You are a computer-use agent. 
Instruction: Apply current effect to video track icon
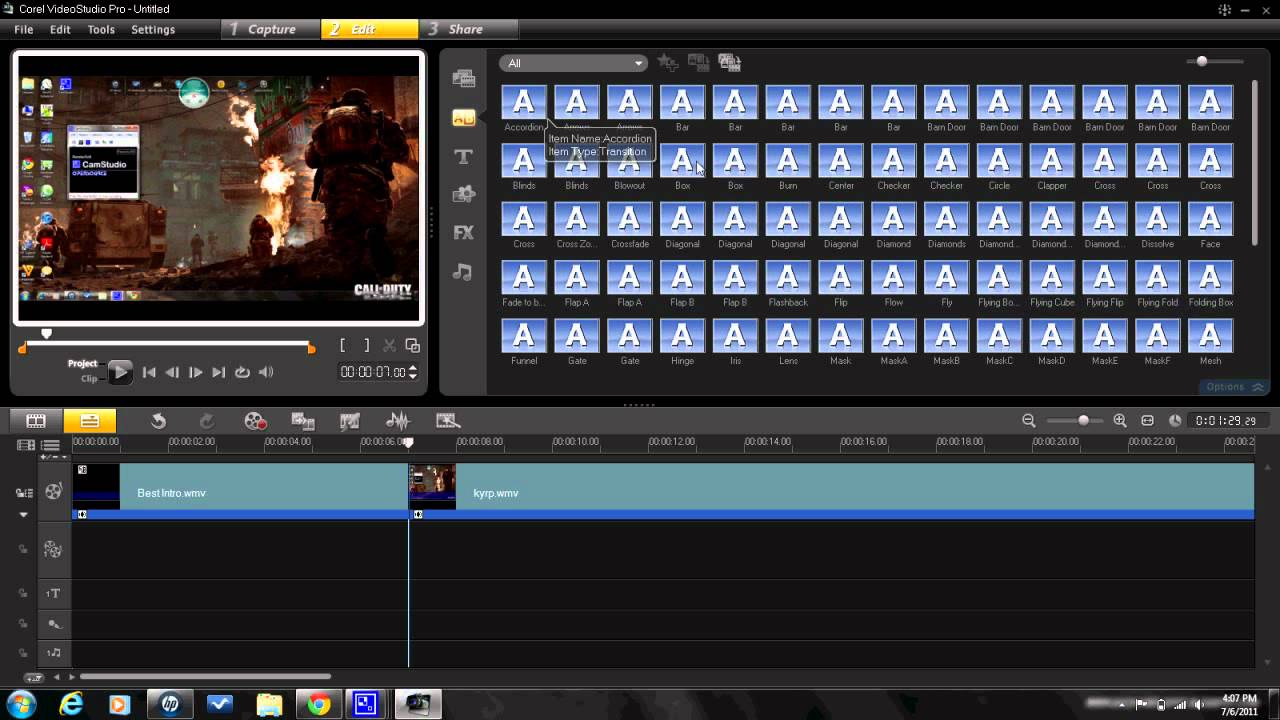pyautogui.click(x=698, y=63)
